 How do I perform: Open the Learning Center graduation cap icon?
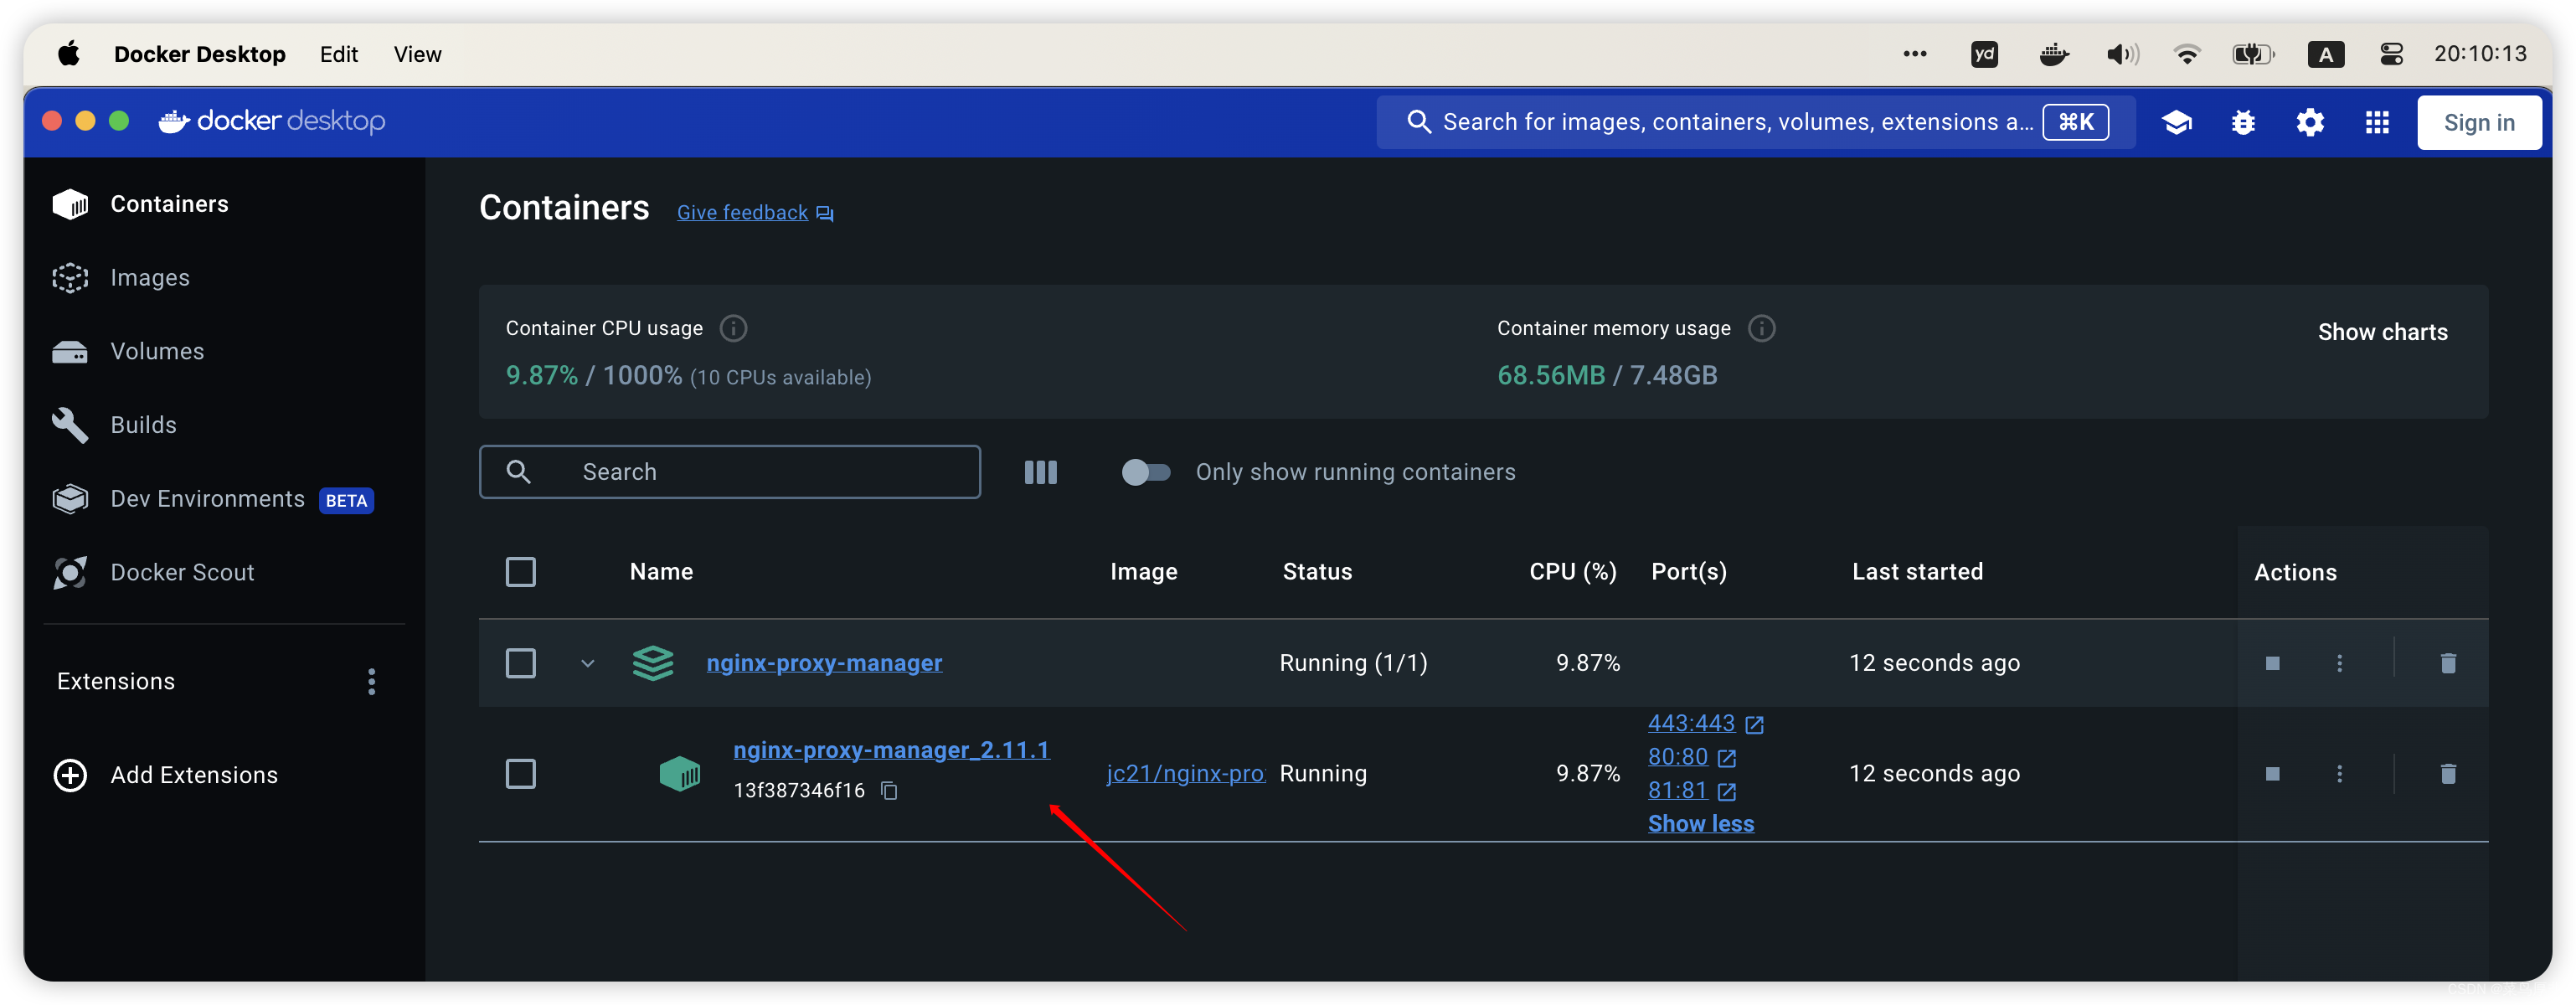coord(2177,121)
